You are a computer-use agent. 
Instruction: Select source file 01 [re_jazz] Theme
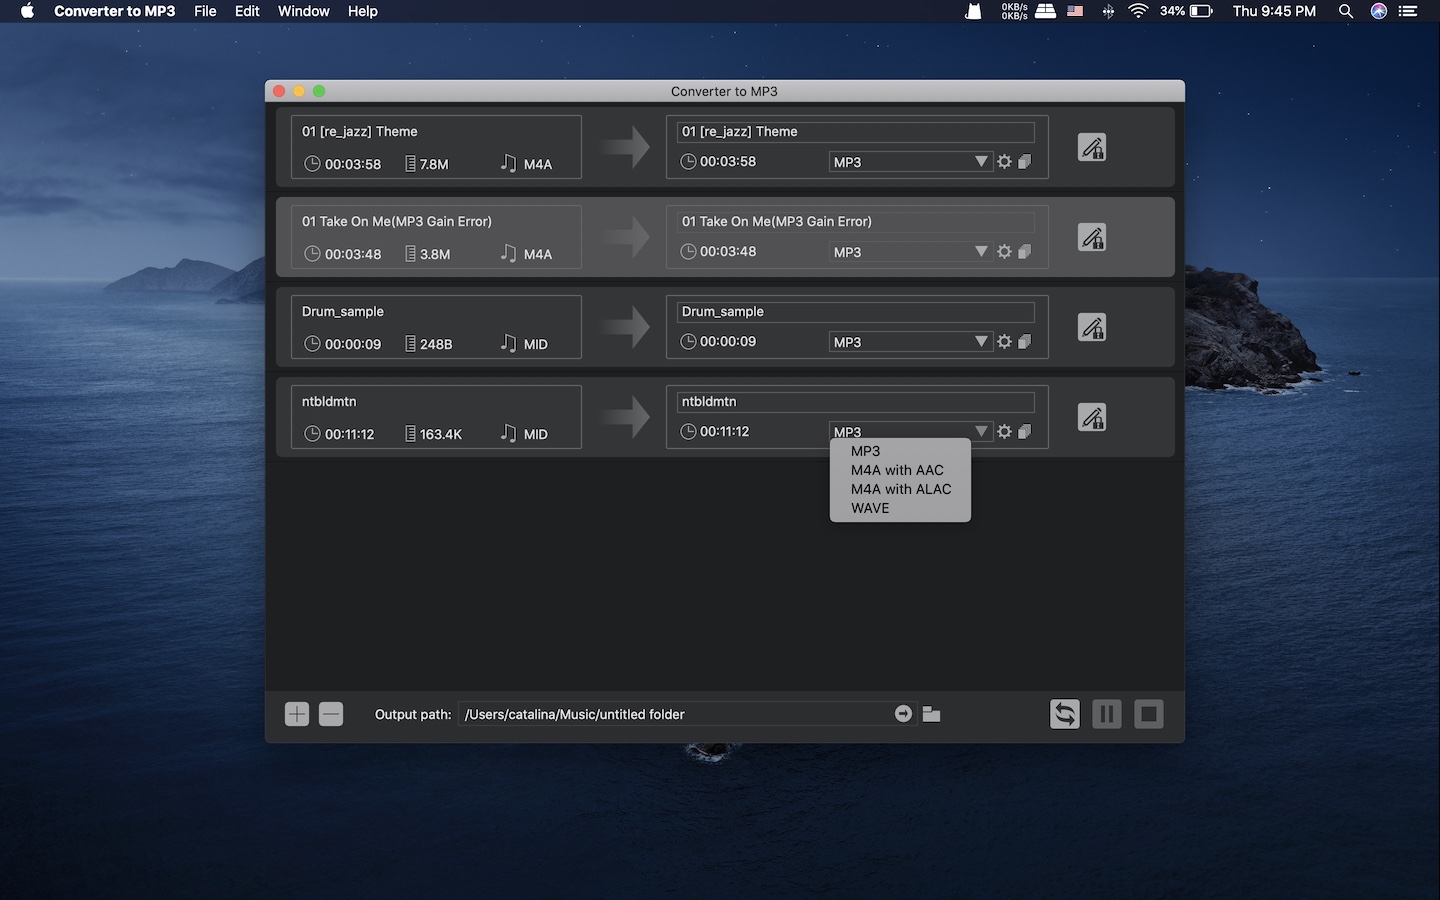coord(436,147)
